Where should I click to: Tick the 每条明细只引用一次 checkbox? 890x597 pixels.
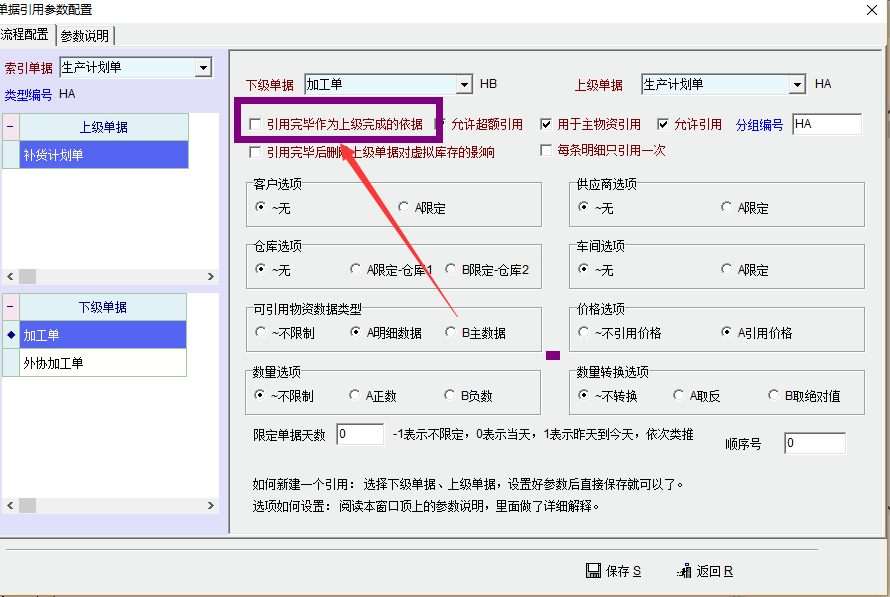(x=546, y=151)
